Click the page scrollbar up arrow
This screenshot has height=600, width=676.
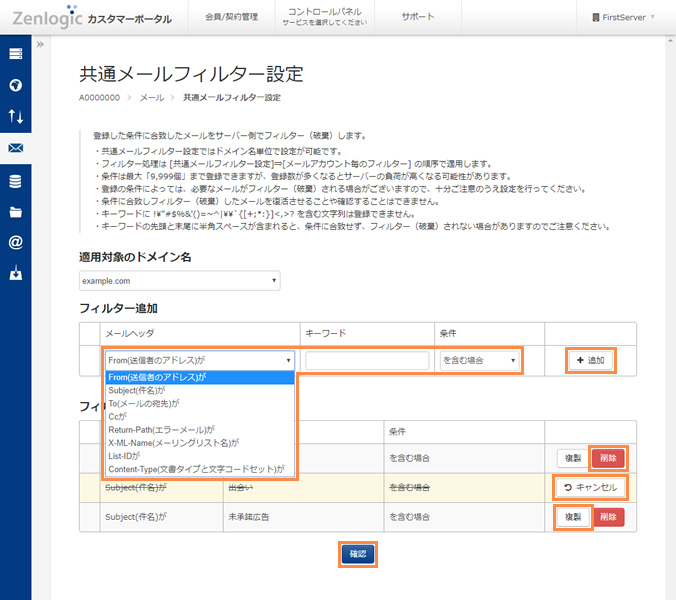point(670,41)
